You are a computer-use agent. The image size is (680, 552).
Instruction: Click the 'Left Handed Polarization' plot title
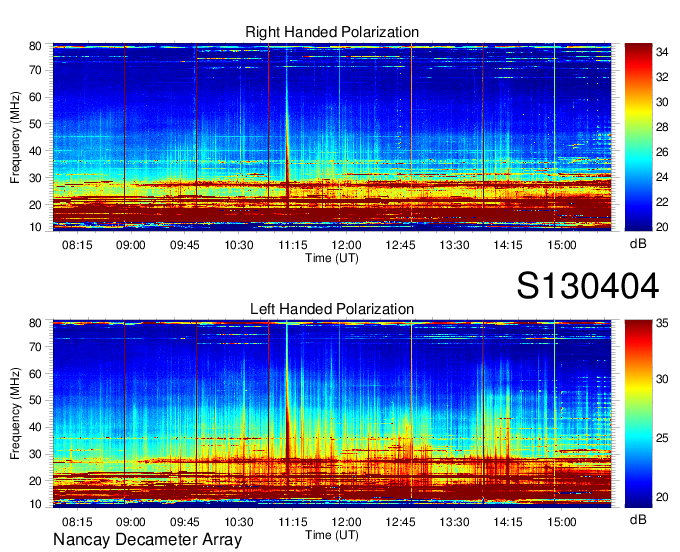332,309
